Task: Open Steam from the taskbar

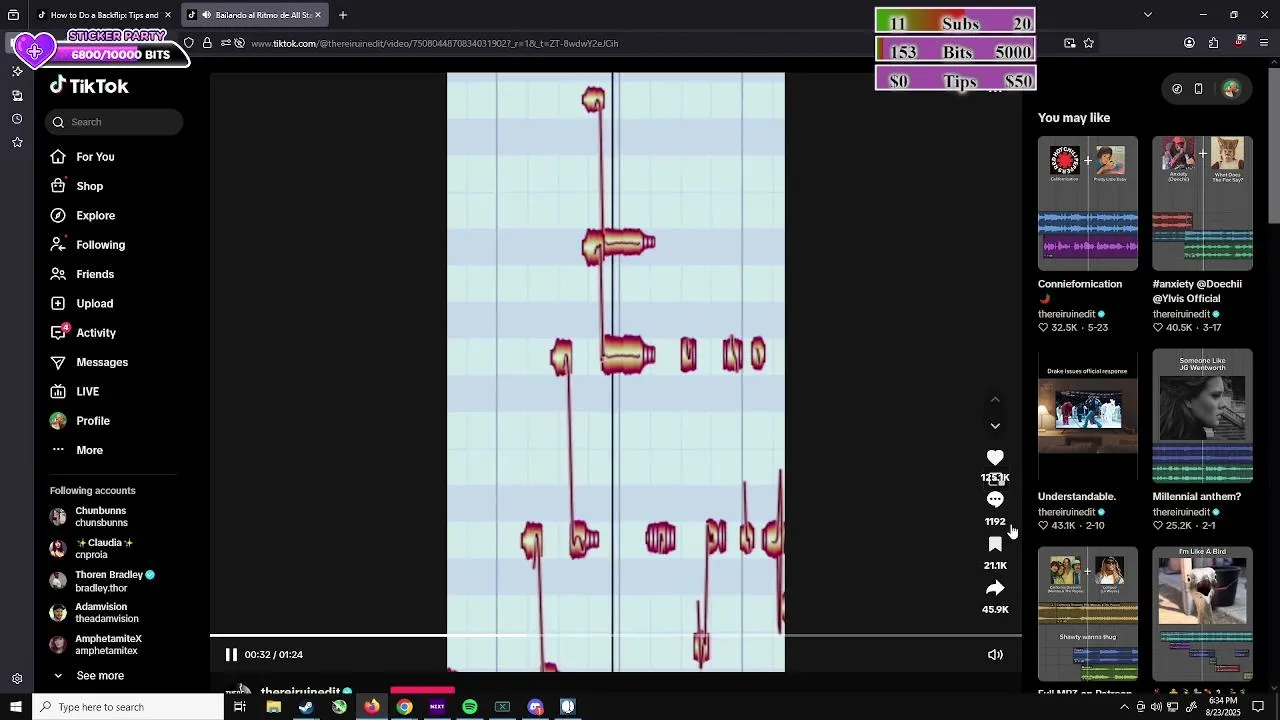Action: point(306,707)
